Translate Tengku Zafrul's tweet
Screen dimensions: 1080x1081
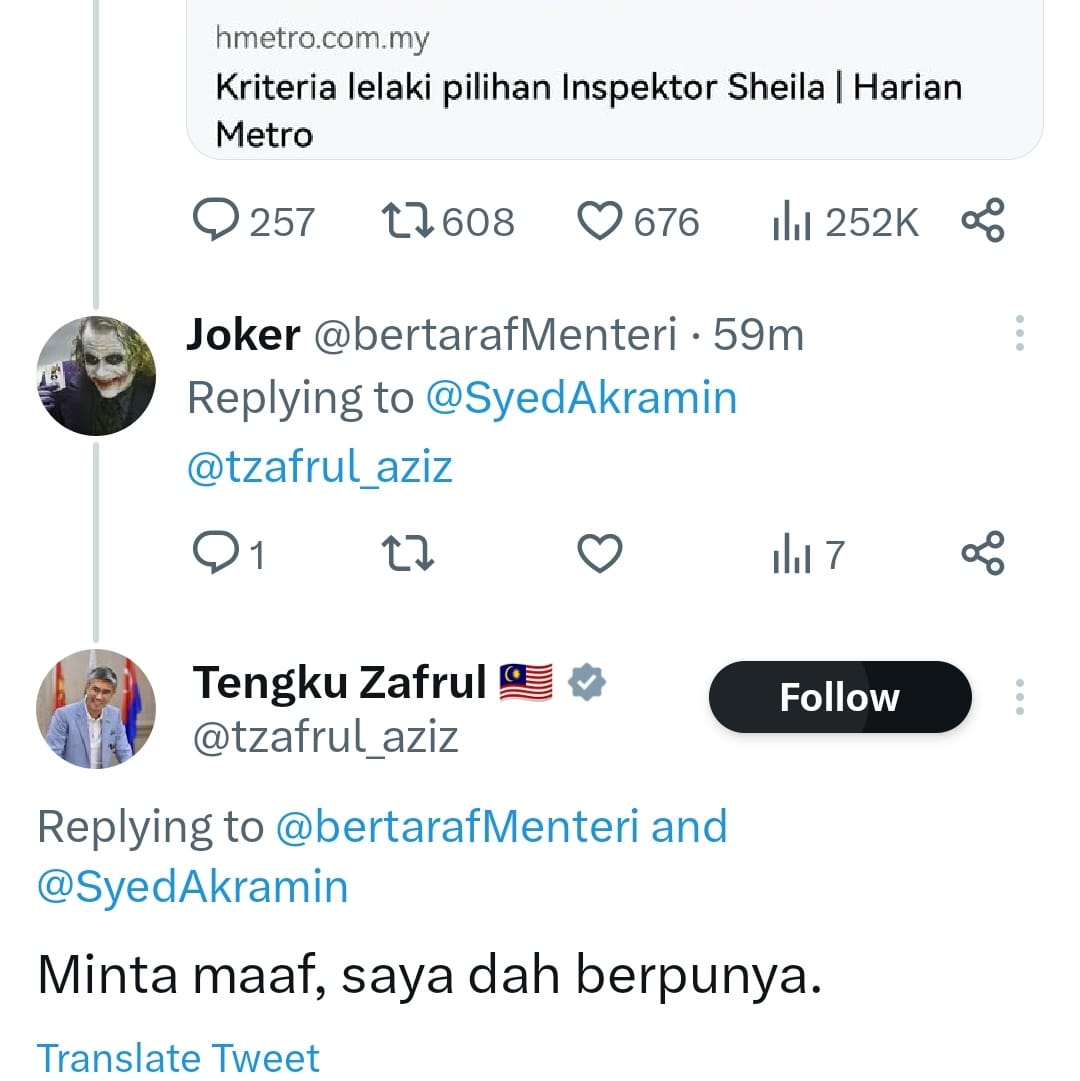click(178, 1057)
